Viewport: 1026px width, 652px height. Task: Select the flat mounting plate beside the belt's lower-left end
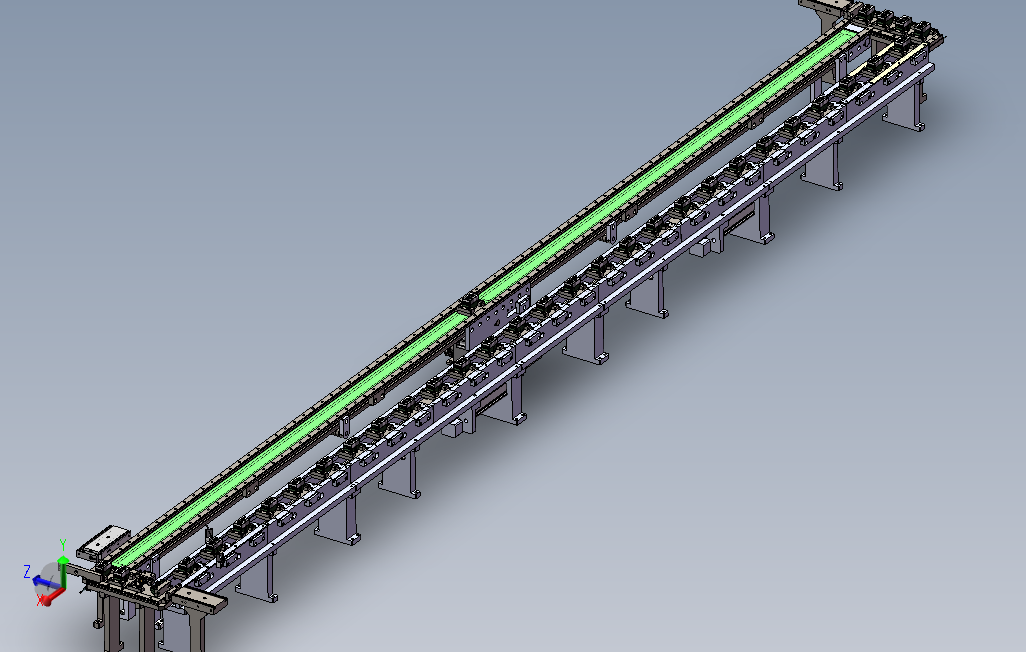coord(104,541)
